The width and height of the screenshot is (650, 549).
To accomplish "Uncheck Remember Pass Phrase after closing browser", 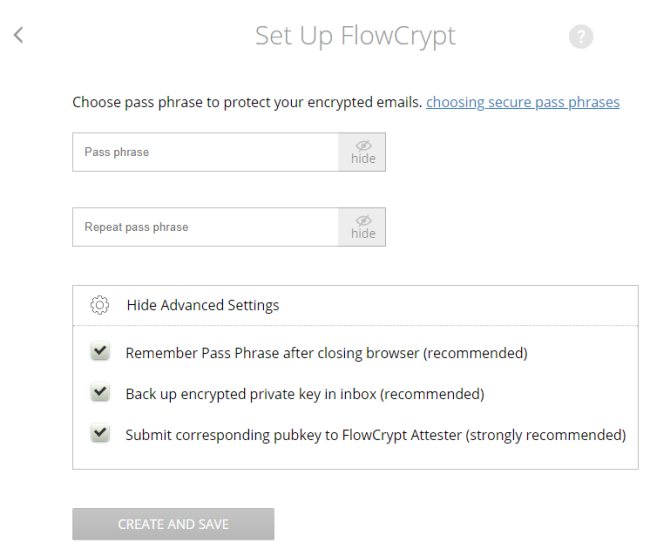I will [x=100, y=352].
